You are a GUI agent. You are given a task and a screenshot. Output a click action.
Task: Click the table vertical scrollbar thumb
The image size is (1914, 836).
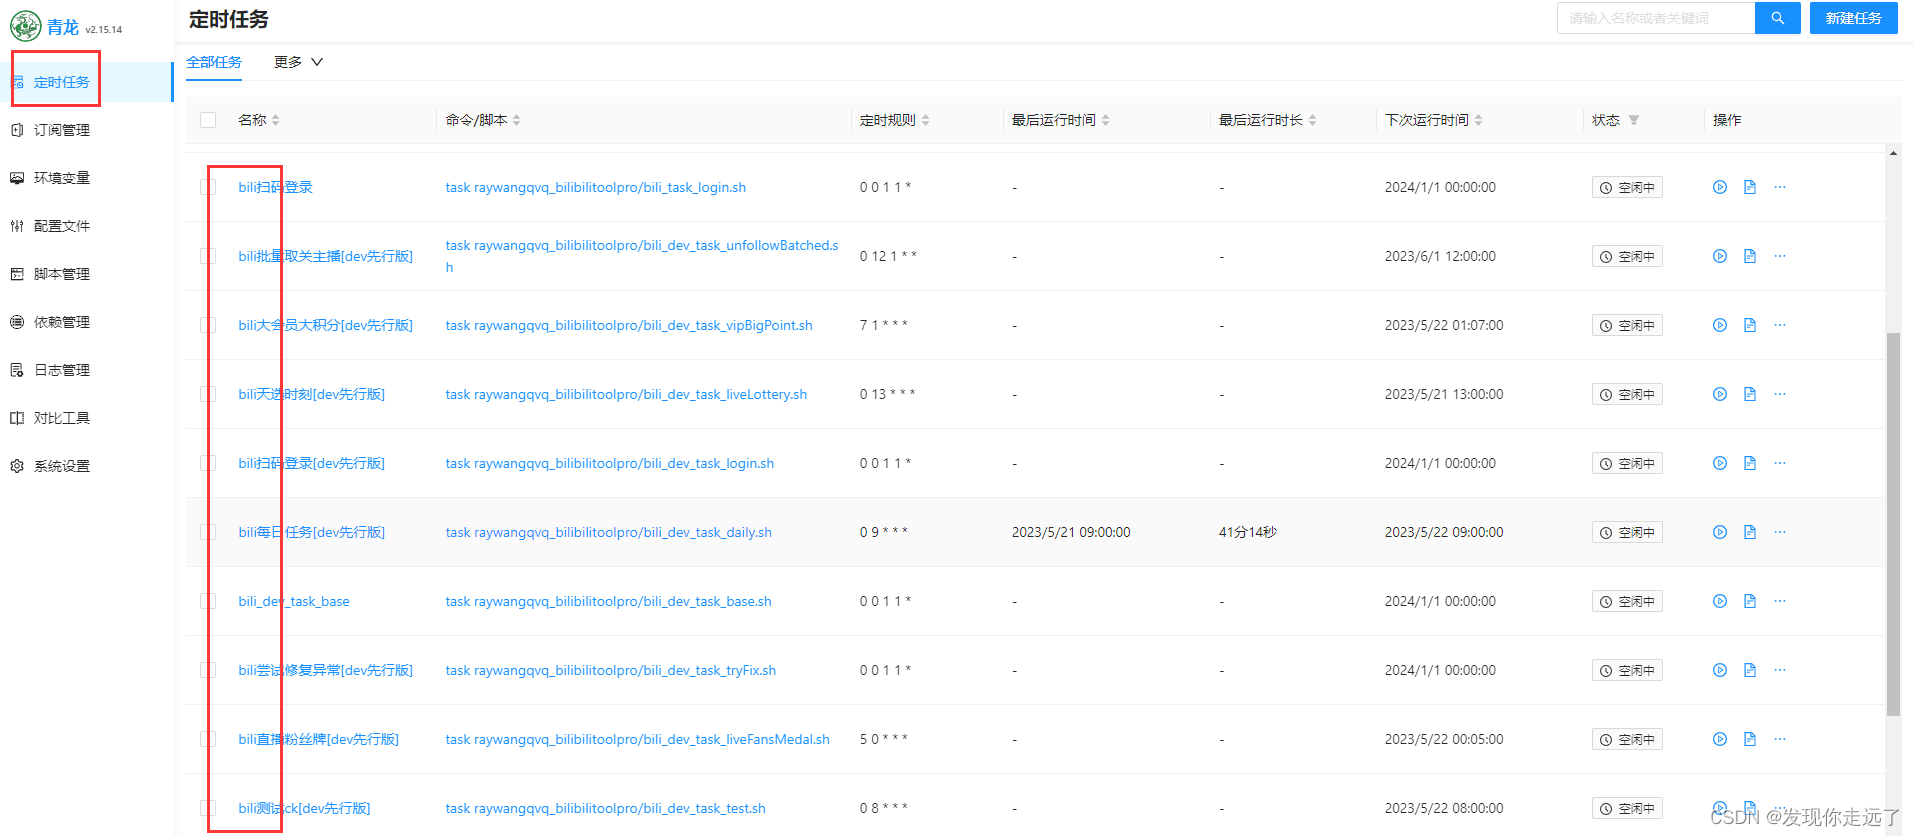pos(1893,524)
